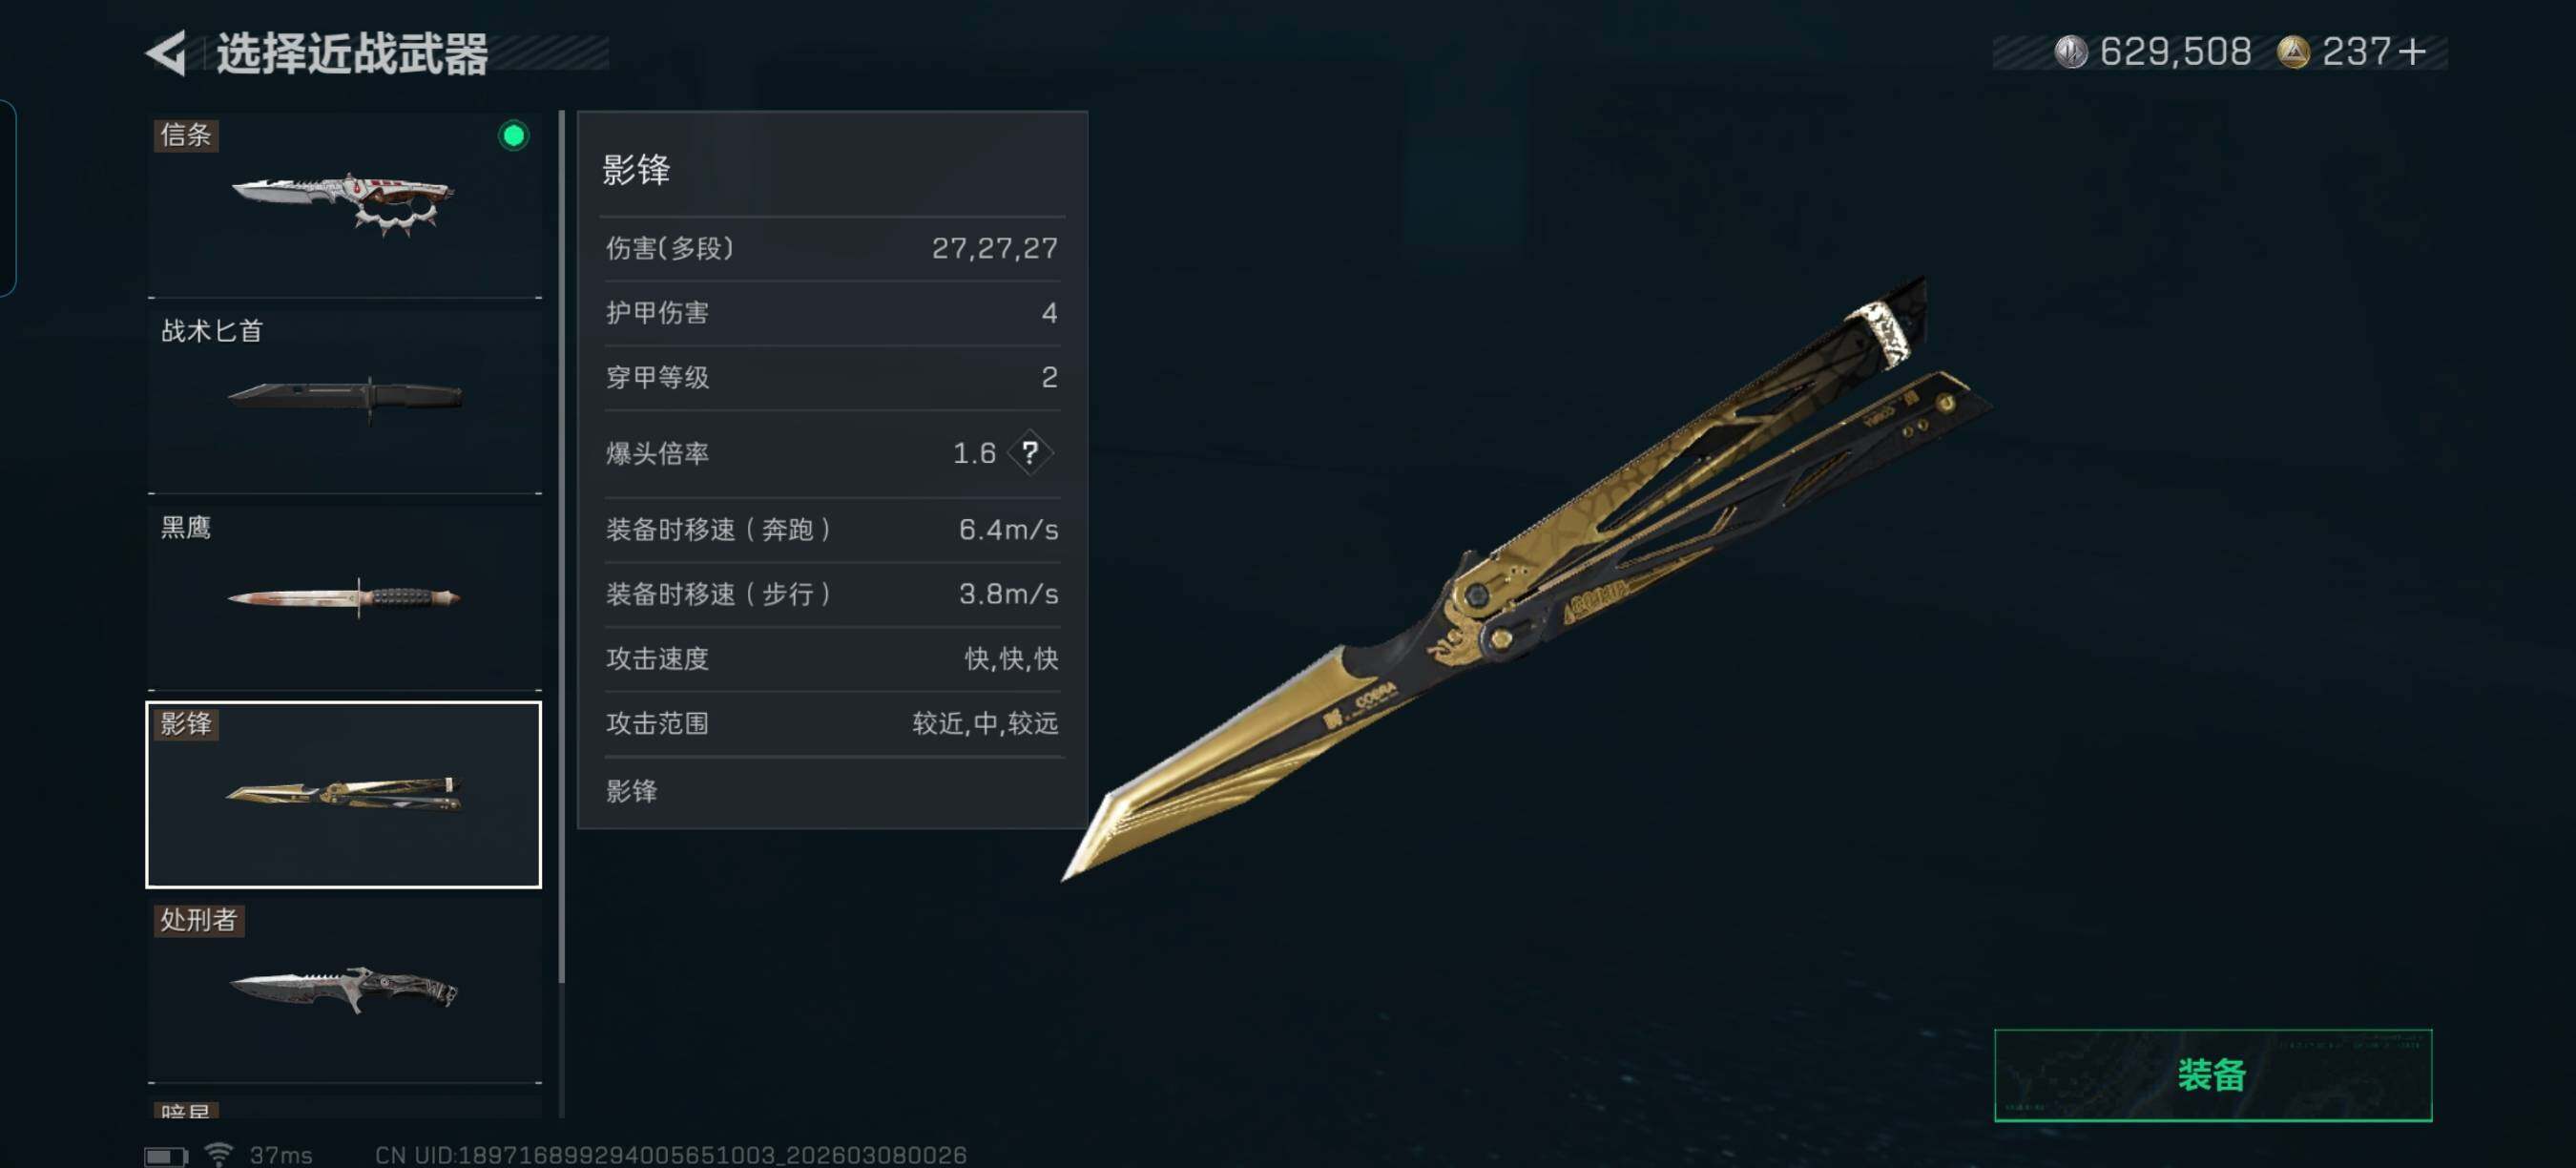
Task: Select the 处刑者 knife
Action: (x=344, y=991)
